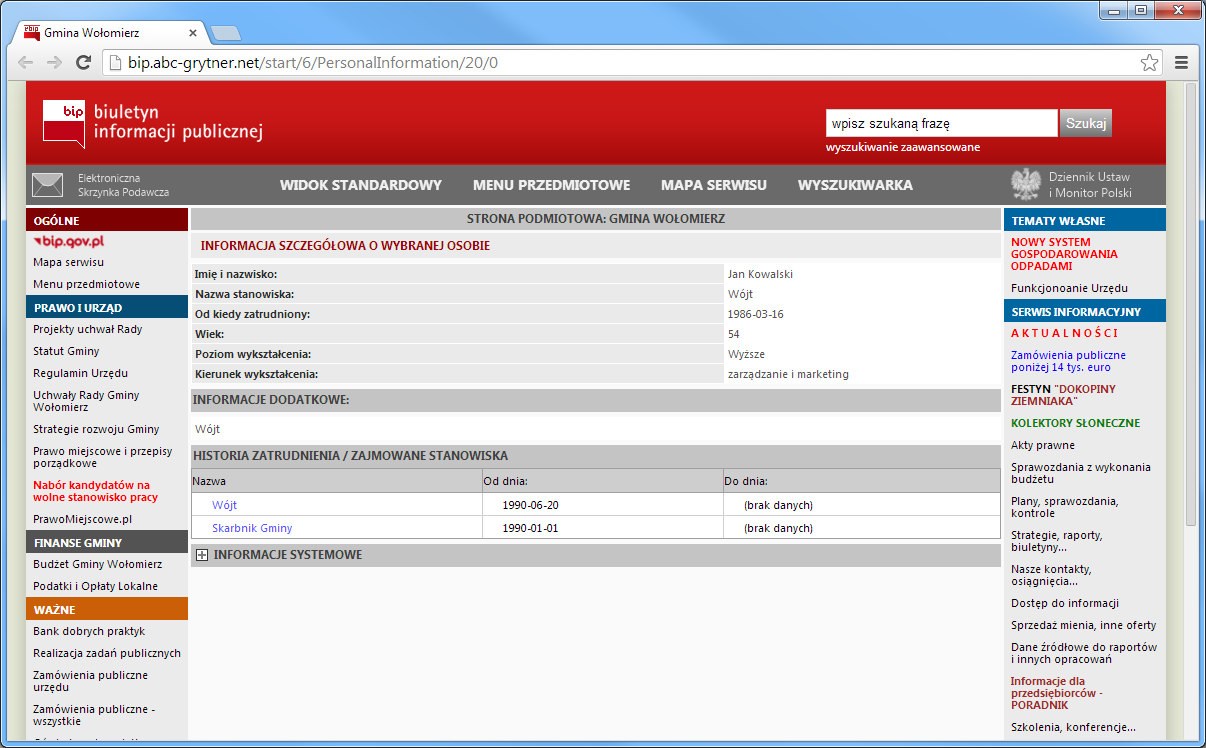This screenshot has width=1206, height=748.
Task: Open Budżet Gminy Wołomierz
Action: 97,564
